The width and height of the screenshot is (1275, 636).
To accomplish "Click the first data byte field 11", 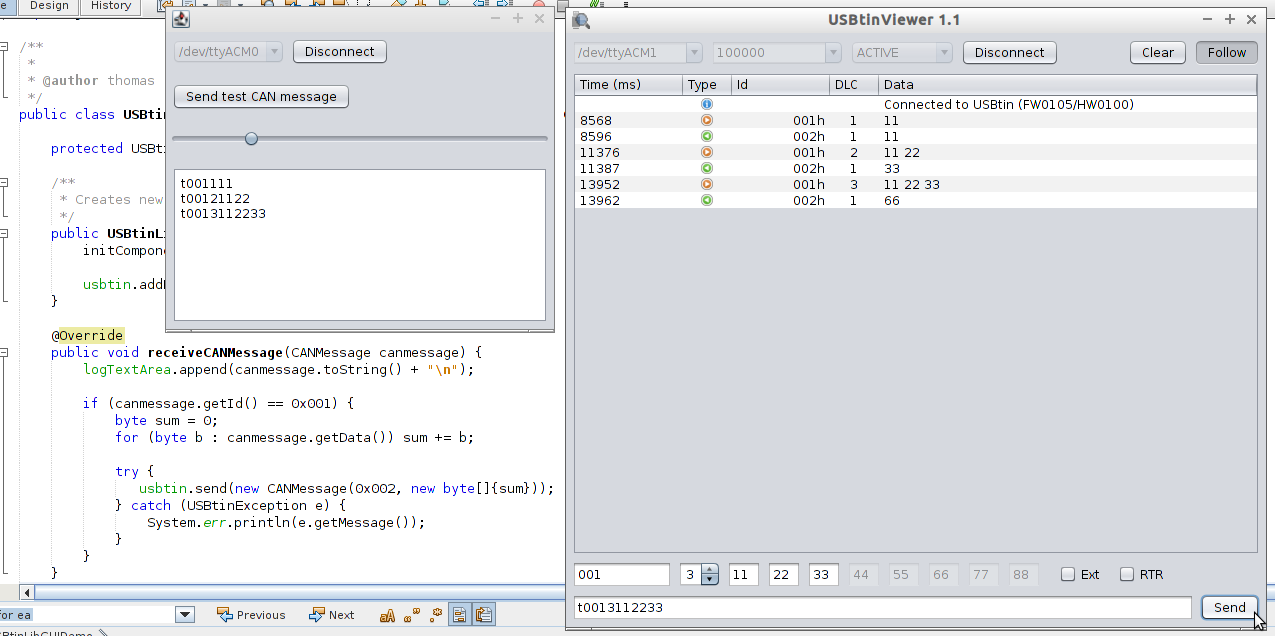I will (x=744, y=575).
